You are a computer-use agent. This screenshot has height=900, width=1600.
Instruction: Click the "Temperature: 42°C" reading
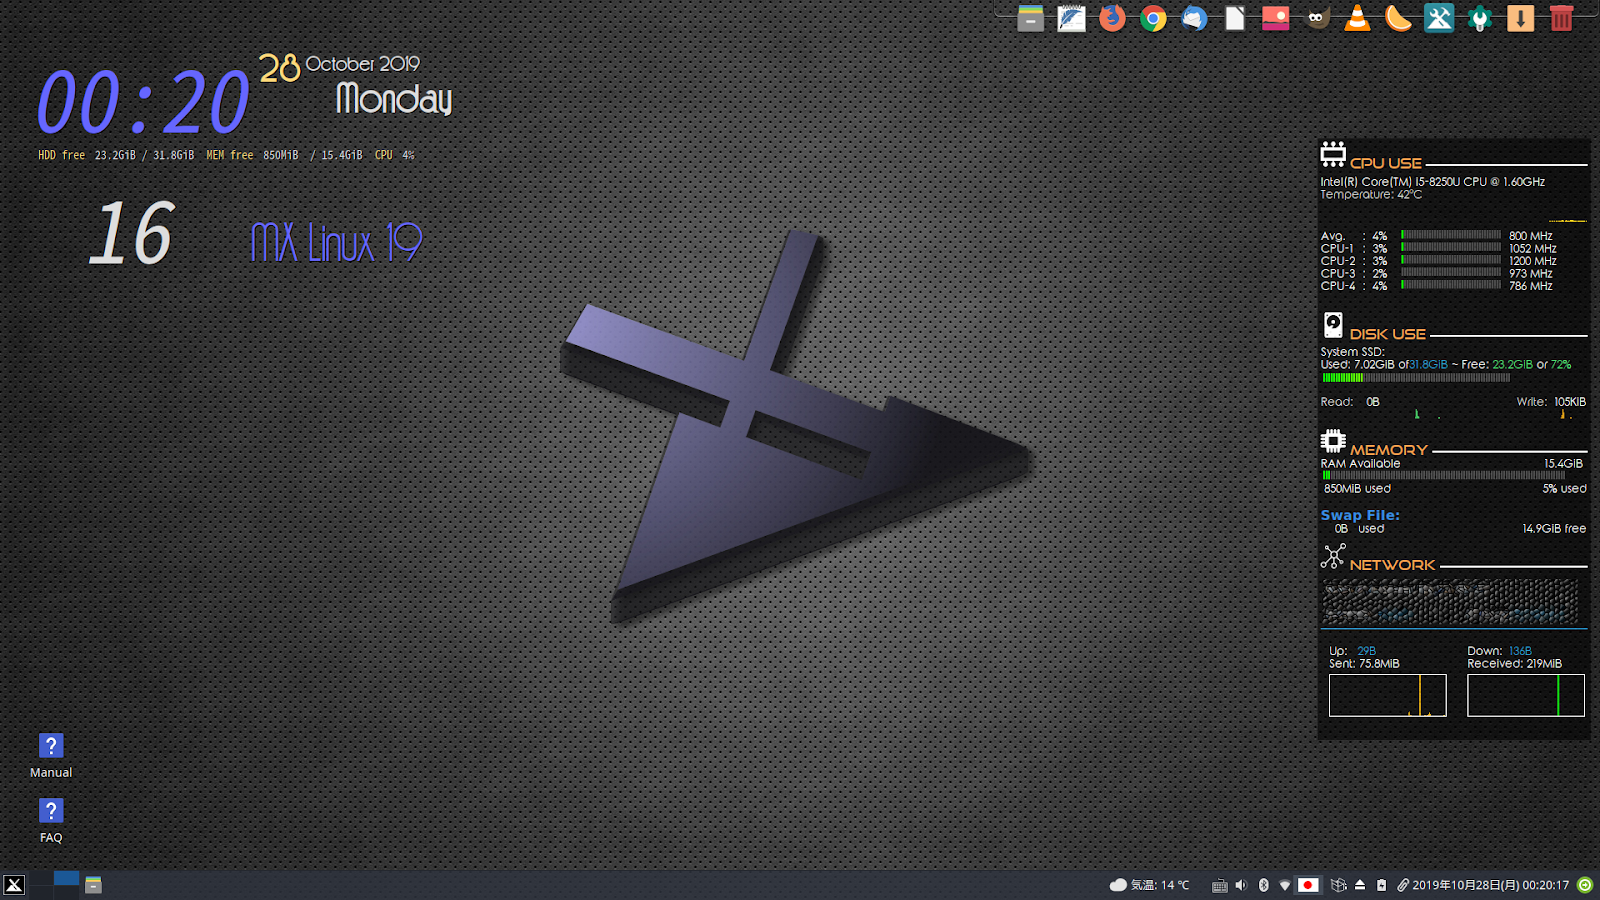pyautogui.click(x=1371, y=194)
